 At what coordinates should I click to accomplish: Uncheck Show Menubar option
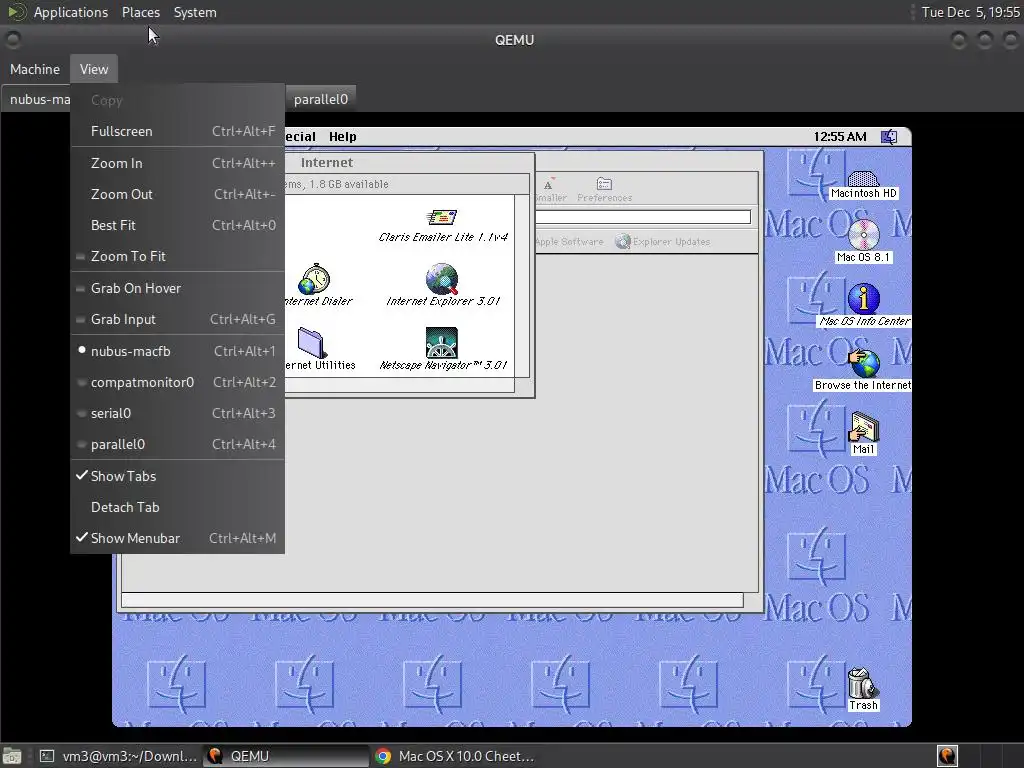(x=177, y=538)
